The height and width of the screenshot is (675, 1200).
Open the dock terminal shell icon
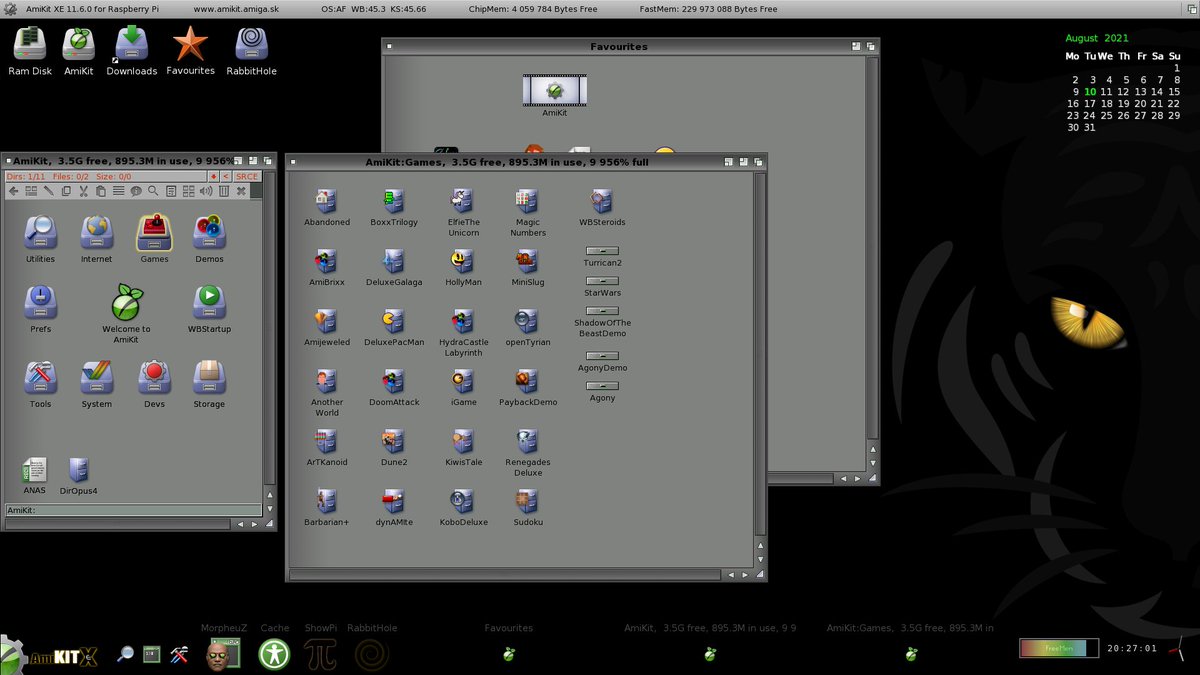pos(152,655)
